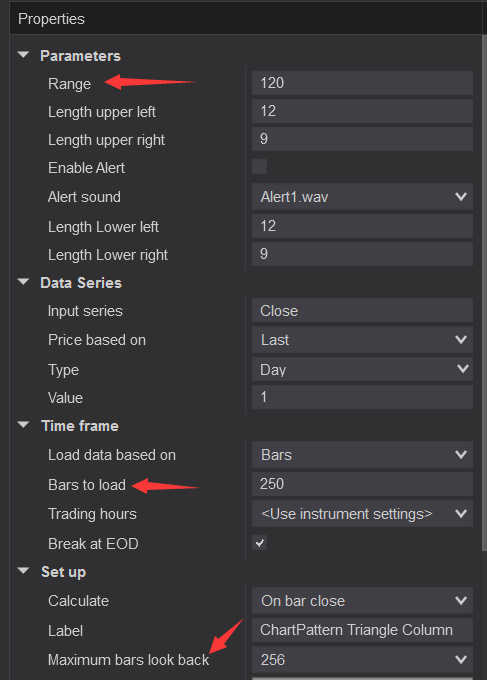Viewport: 487px width, 680px height.
Task: Open the Trading hours dropdown
Action: click(362, 514)
